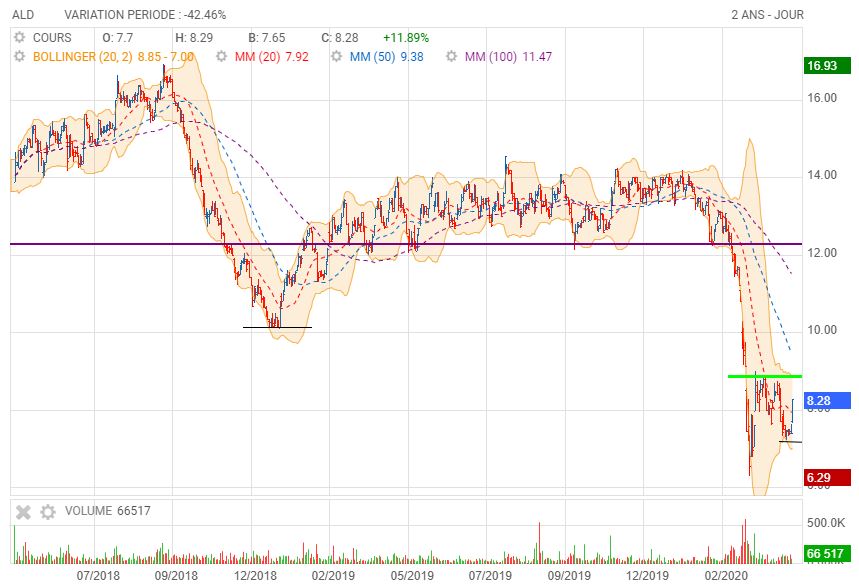
Task: Click the 12/2018 date axis label
Action: (255, 576)
